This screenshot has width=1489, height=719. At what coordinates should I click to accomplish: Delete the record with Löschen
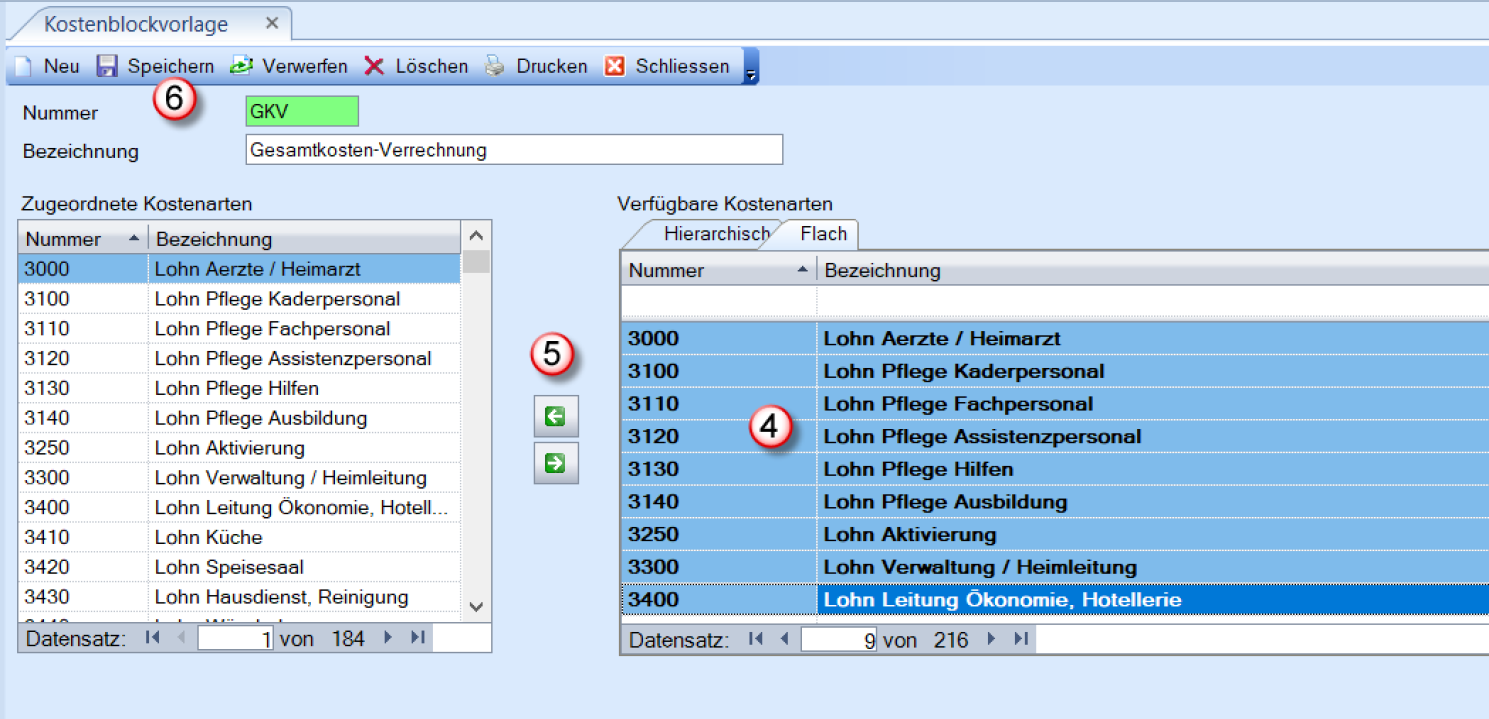(416, 66)
